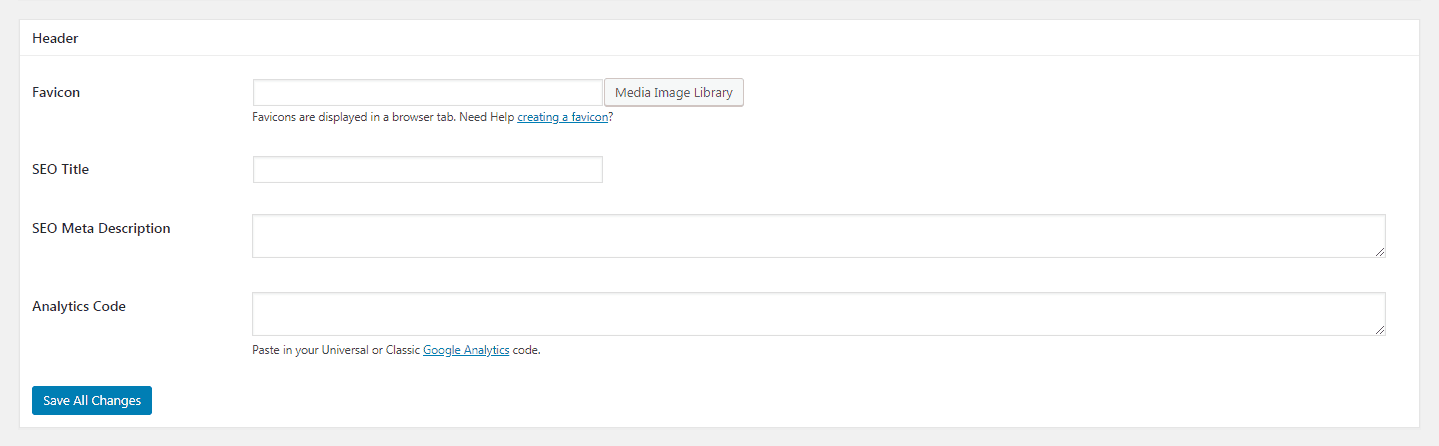Click inside the SEO Meta Description textarea
Viewport: 1439px width, 446px height.
[x=819, y=236]
